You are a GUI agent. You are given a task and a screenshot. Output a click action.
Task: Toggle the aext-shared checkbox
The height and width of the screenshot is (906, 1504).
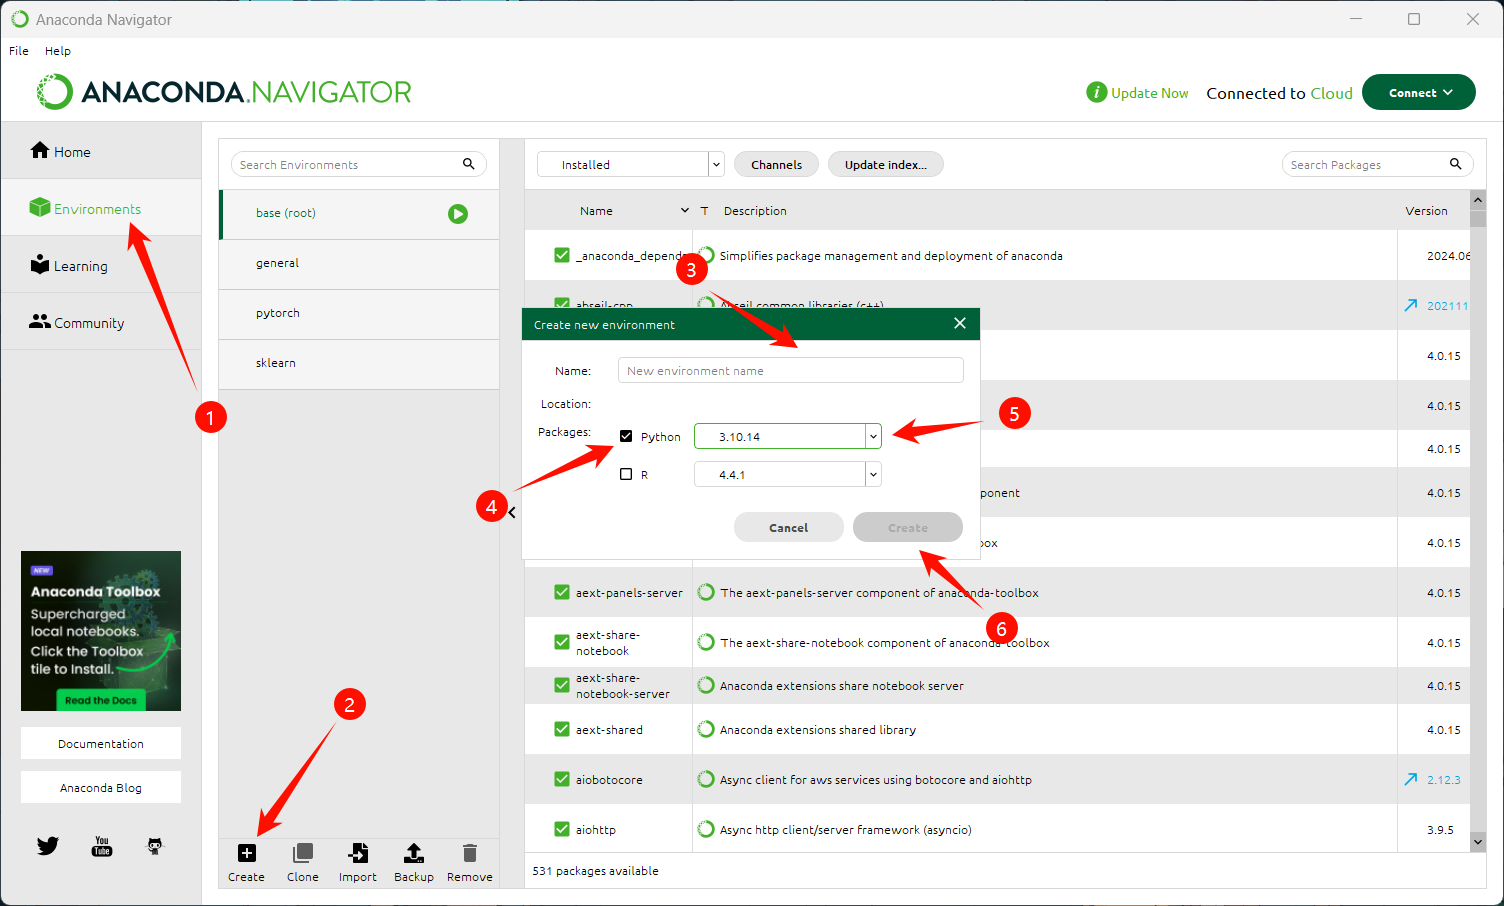pyautogui.click(x=562, y=729)
